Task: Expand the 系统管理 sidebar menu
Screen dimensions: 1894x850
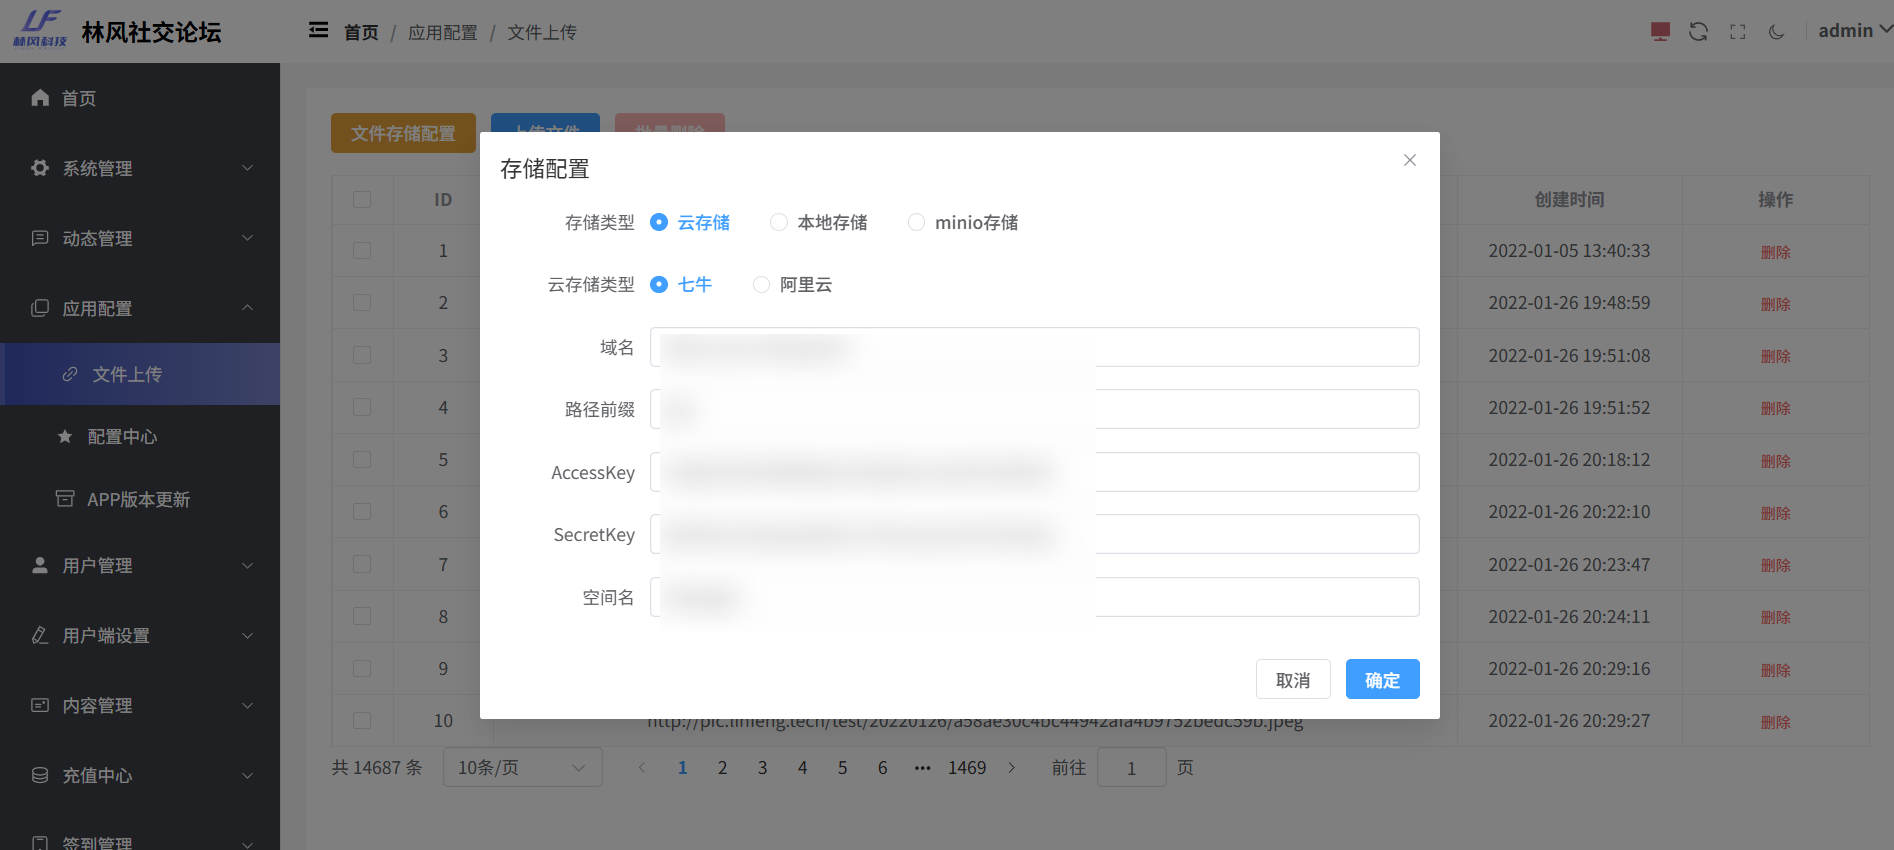Action: (140, 168)
